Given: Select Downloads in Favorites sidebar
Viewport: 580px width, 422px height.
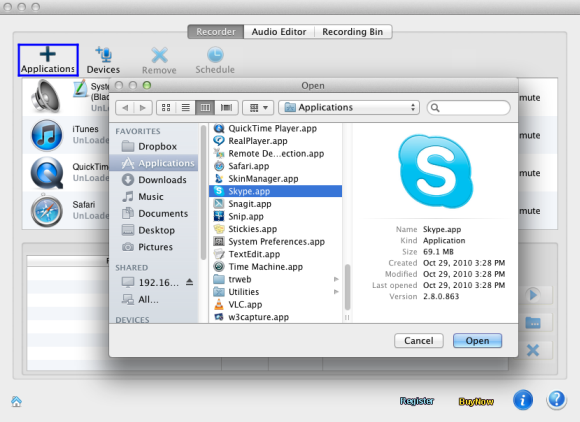Looking at the screenshot, I should click(154, 180).
